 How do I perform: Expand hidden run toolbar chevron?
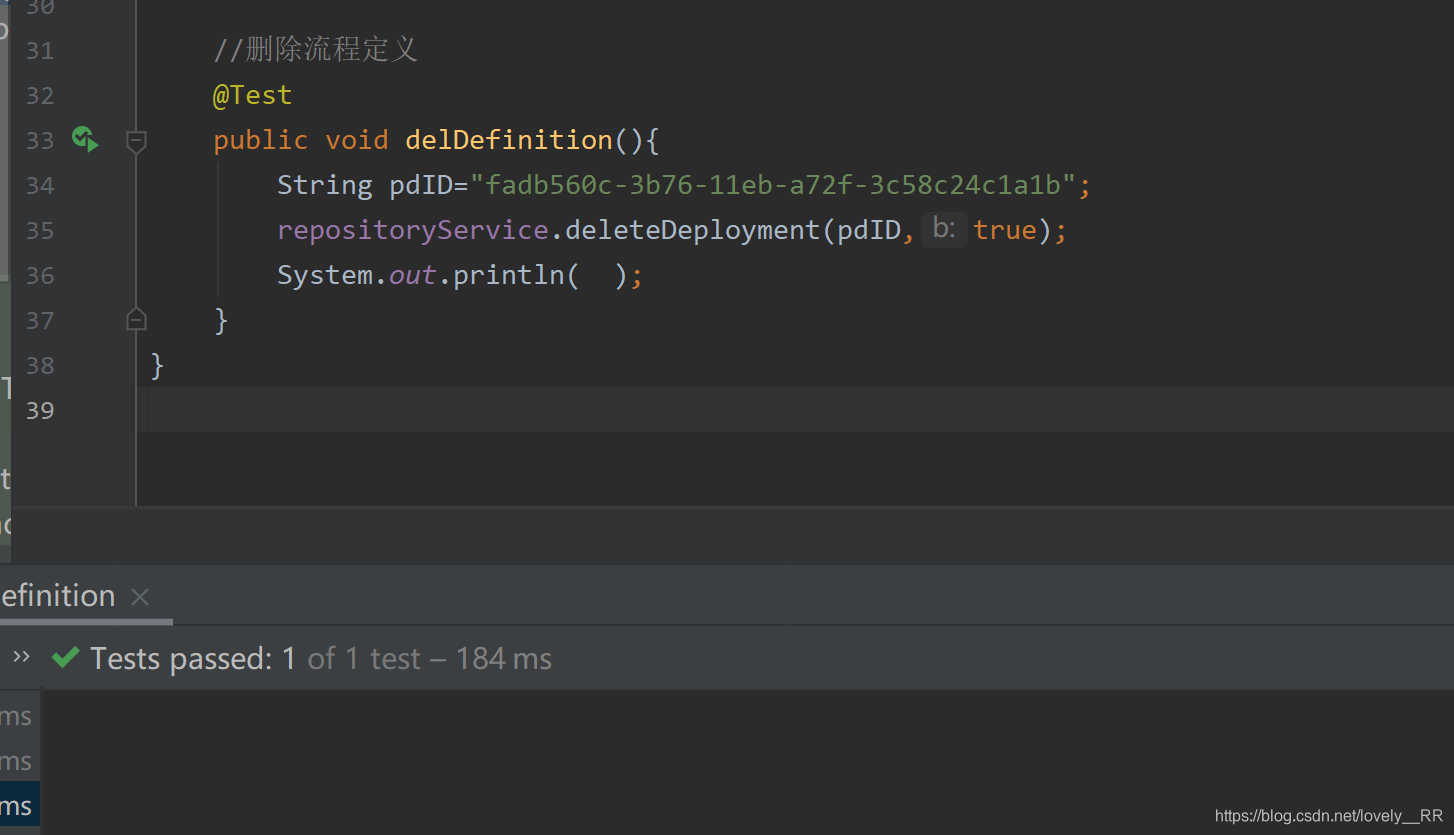click(21, 657)
